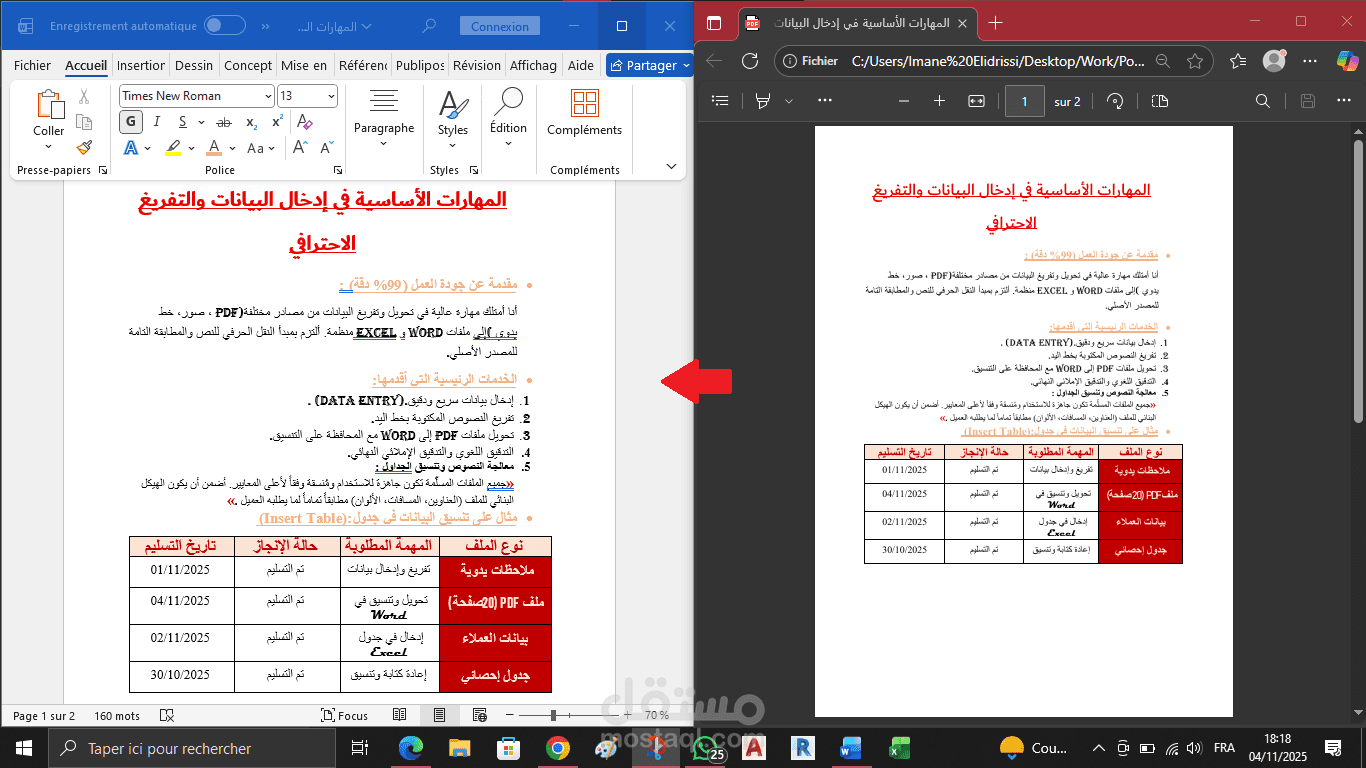Toggle the Enregistrement automatique switch in Word

(x=224, y=26)
